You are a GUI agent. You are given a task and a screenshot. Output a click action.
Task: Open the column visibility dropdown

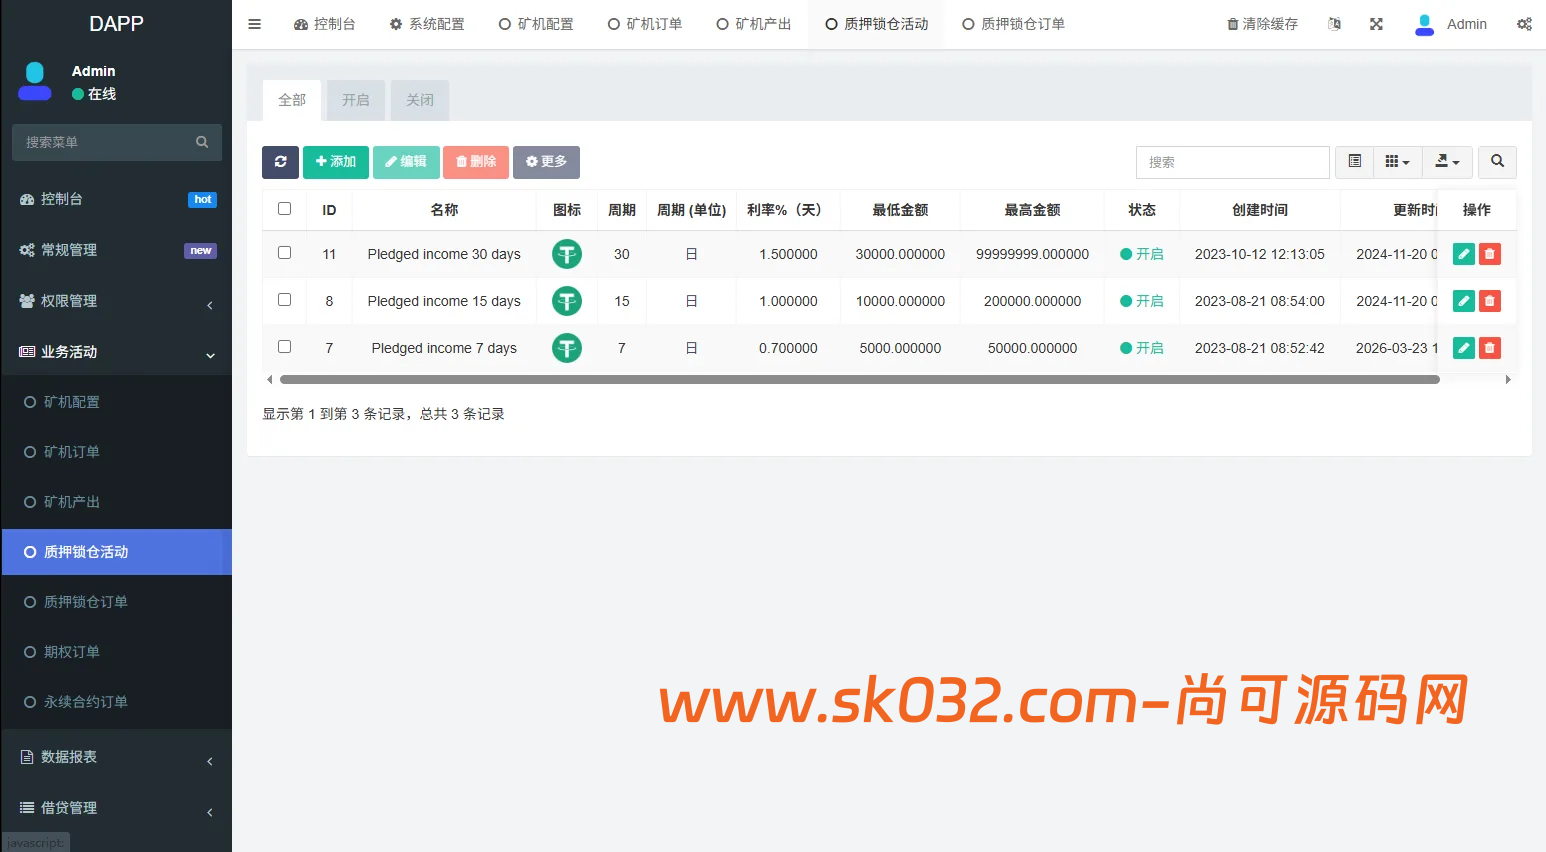coord(1397,162)
